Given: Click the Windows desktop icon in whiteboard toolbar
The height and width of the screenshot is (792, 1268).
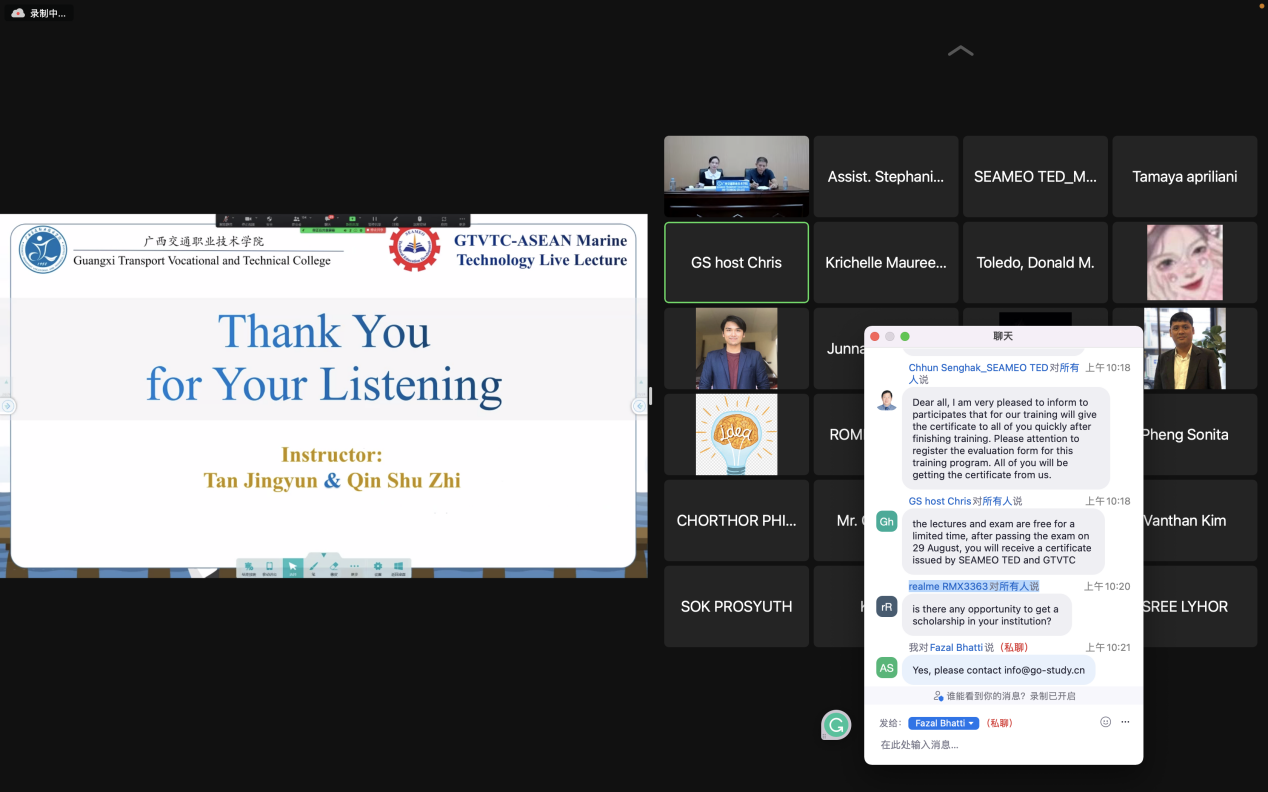Looking at the screenshot, I should pyautogui.click(x=398, y=567).
